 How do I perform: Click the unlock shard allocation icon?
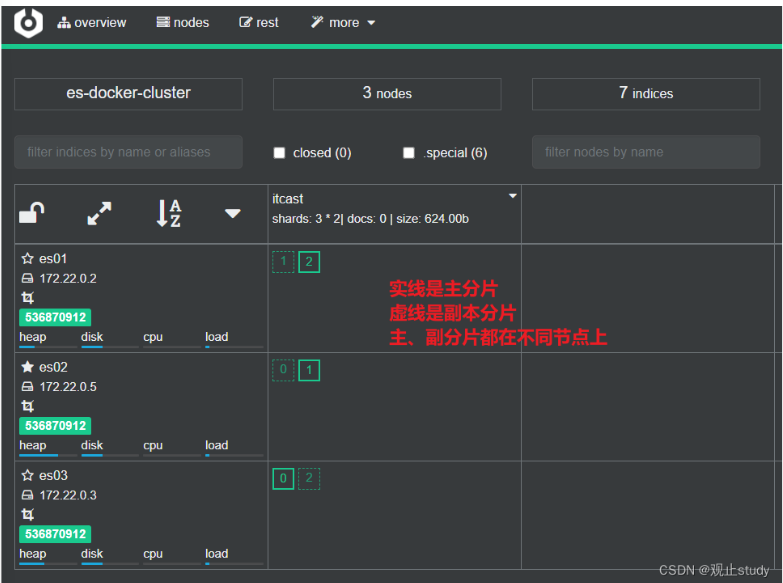tap(31, 213)
